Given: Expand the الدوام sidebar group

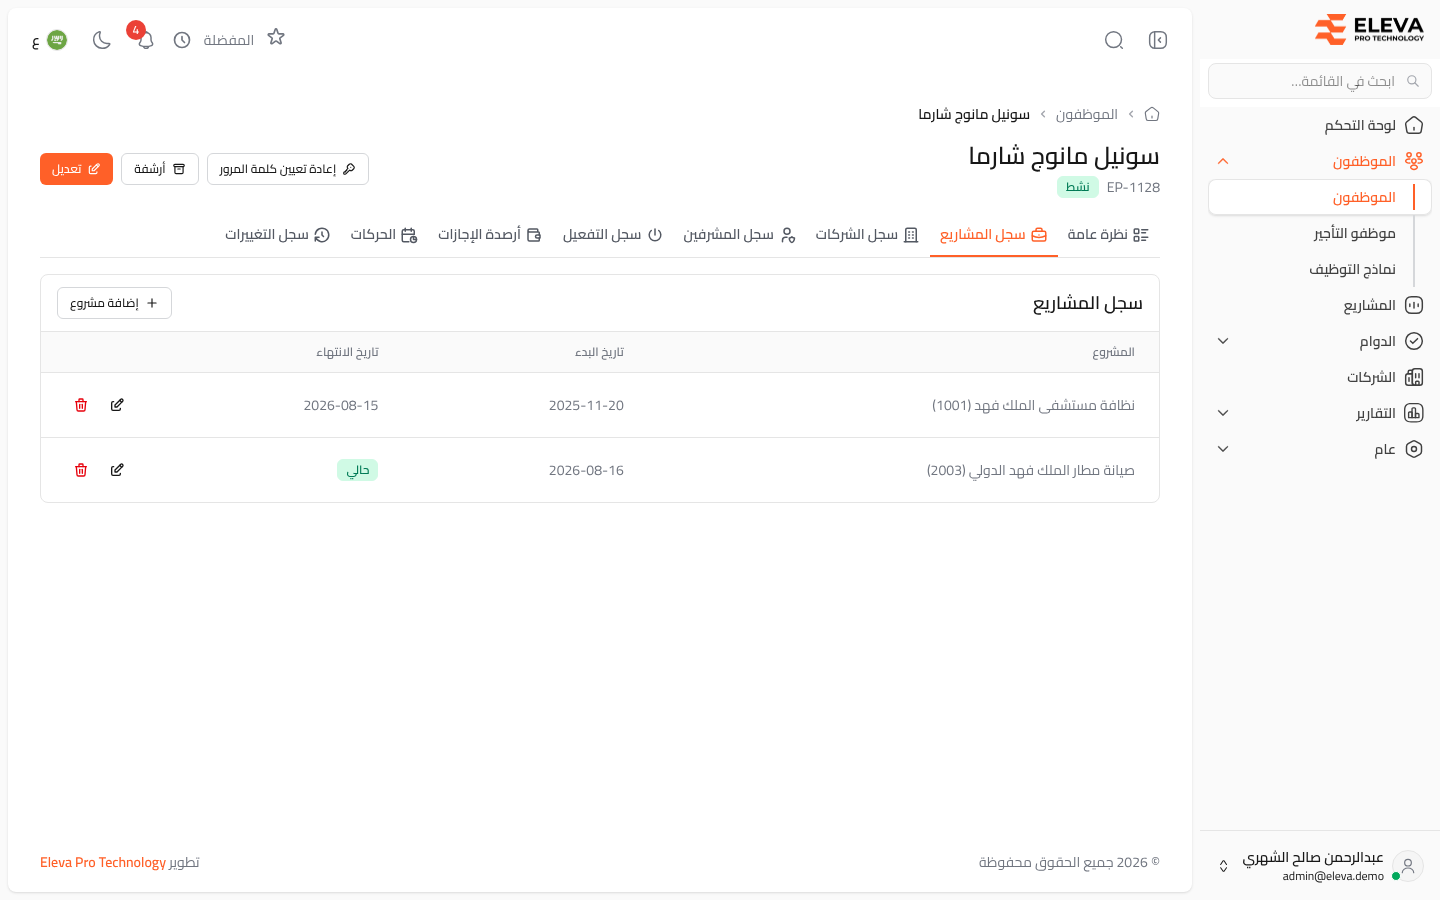Looking at the screenshot, I should [x=1222, y=341].
